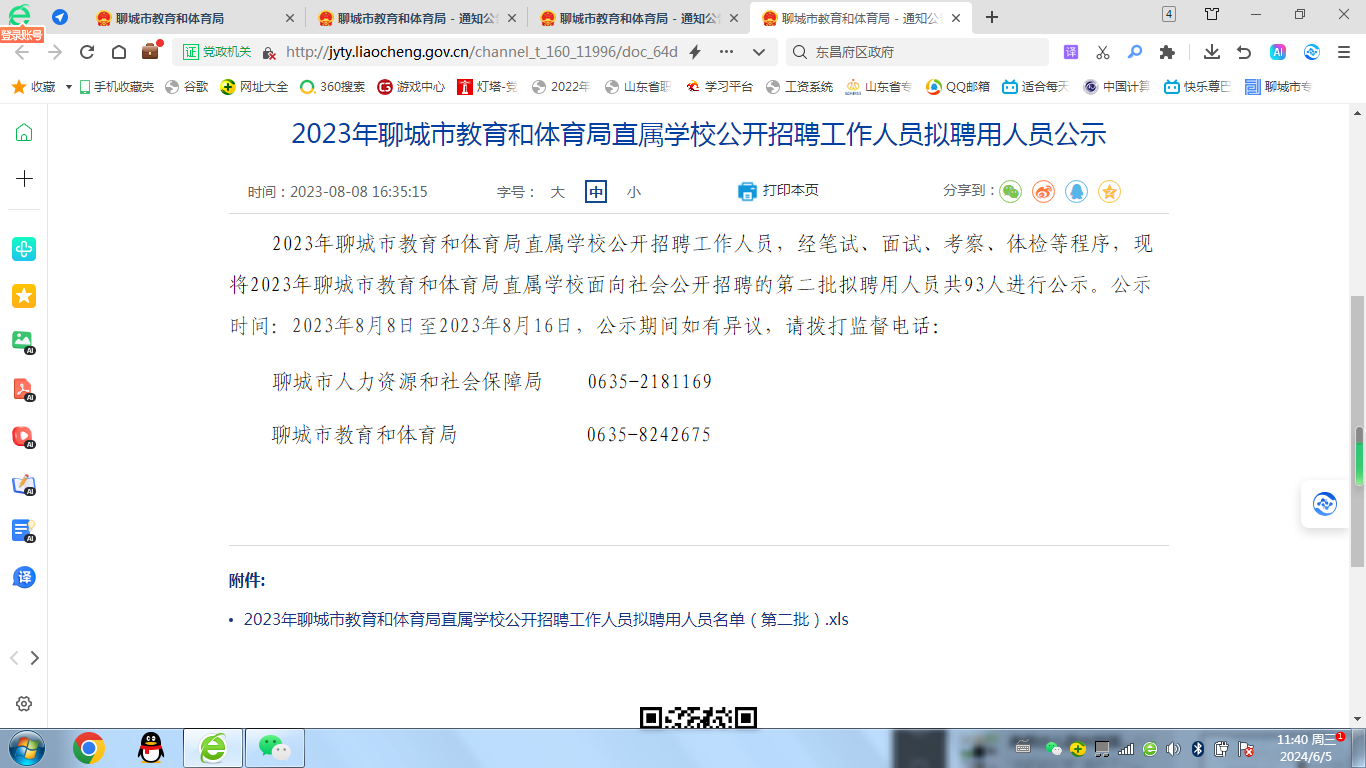Click the extensions puzzle icon
The image size is (1366, 768).
(x=1166, y=51)
